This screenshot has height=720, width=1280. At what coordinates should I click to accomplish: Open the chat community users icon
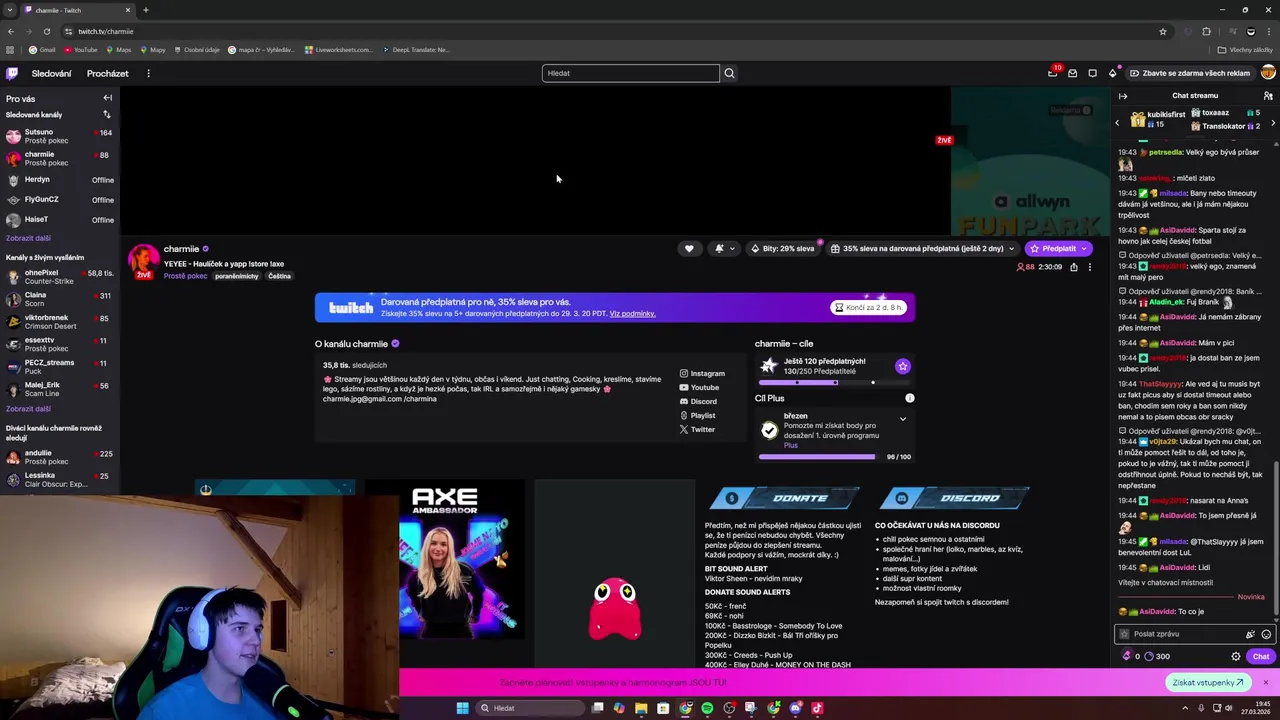tap(1268, 96)
